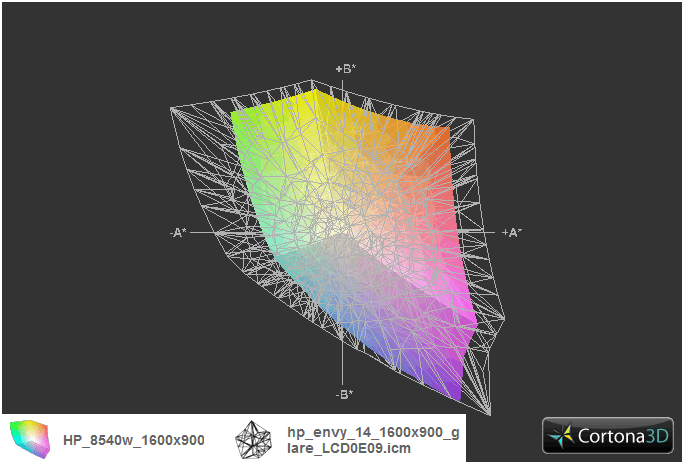
Task: Click the HP_8540w color gamut icon
Action: 30,439
